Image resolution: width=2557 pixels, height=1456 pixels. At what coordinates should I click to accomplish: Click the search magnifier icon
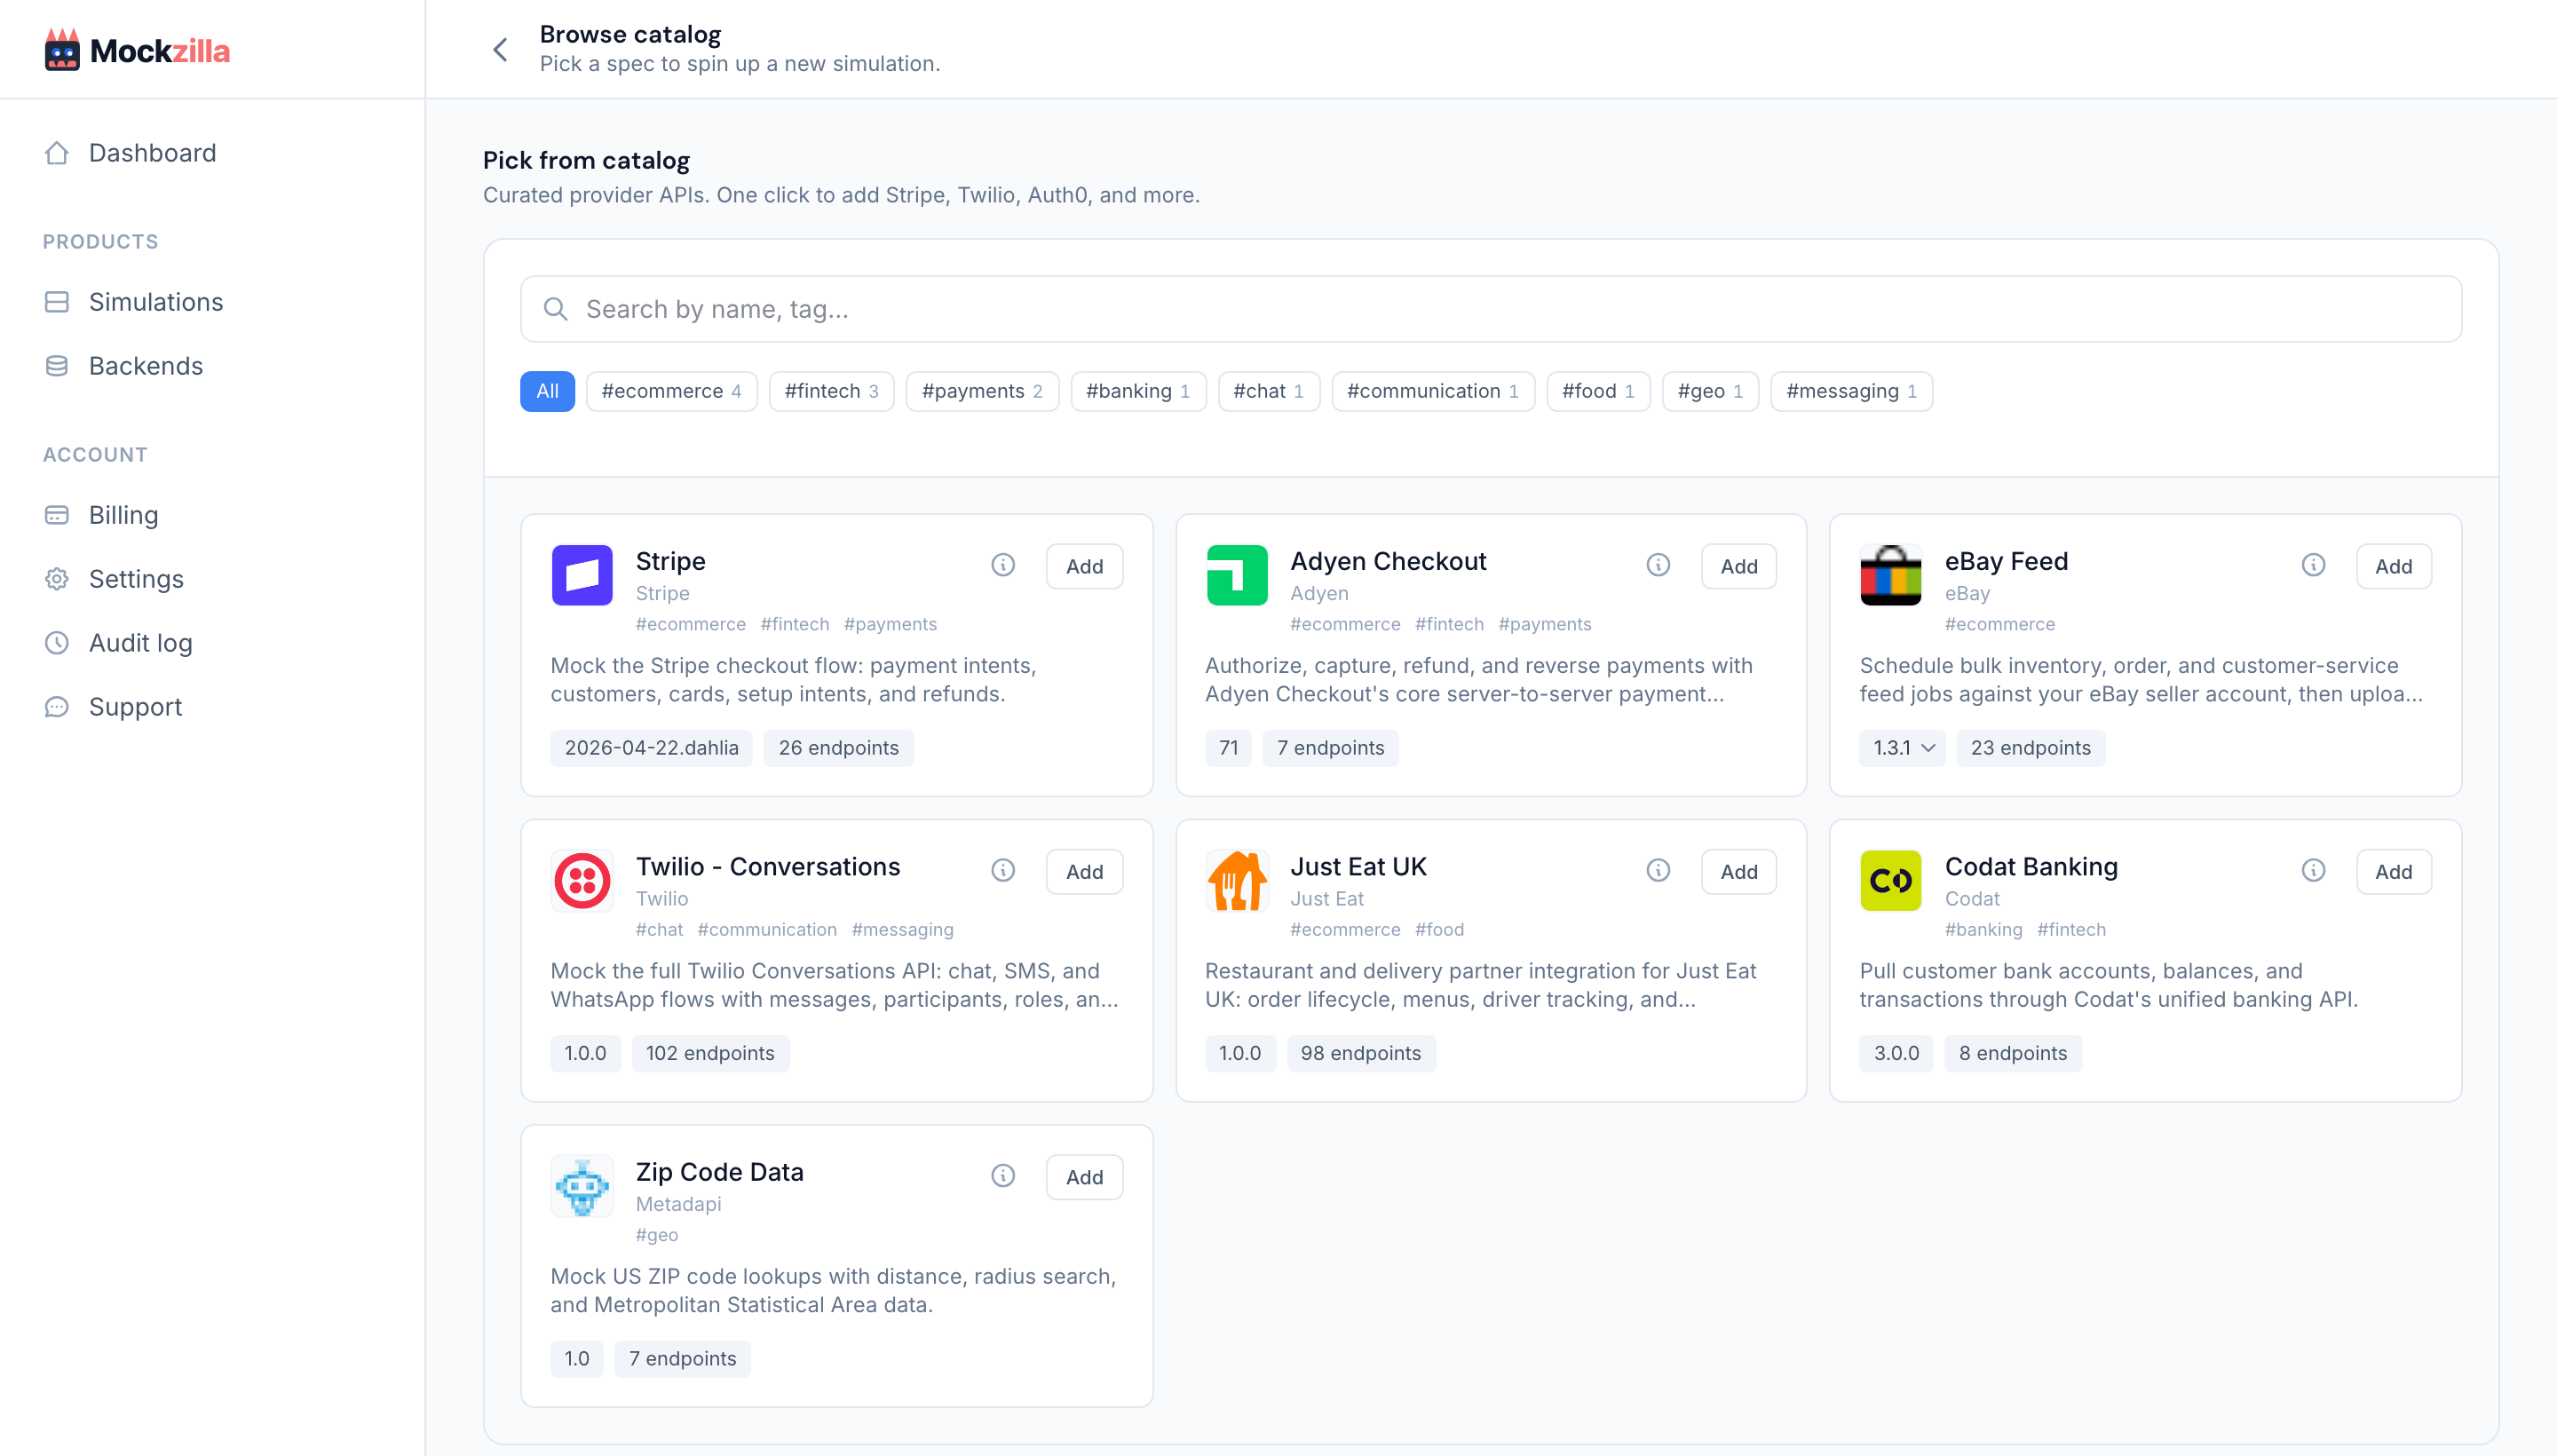pyautogui.click(x=556, y=309)
